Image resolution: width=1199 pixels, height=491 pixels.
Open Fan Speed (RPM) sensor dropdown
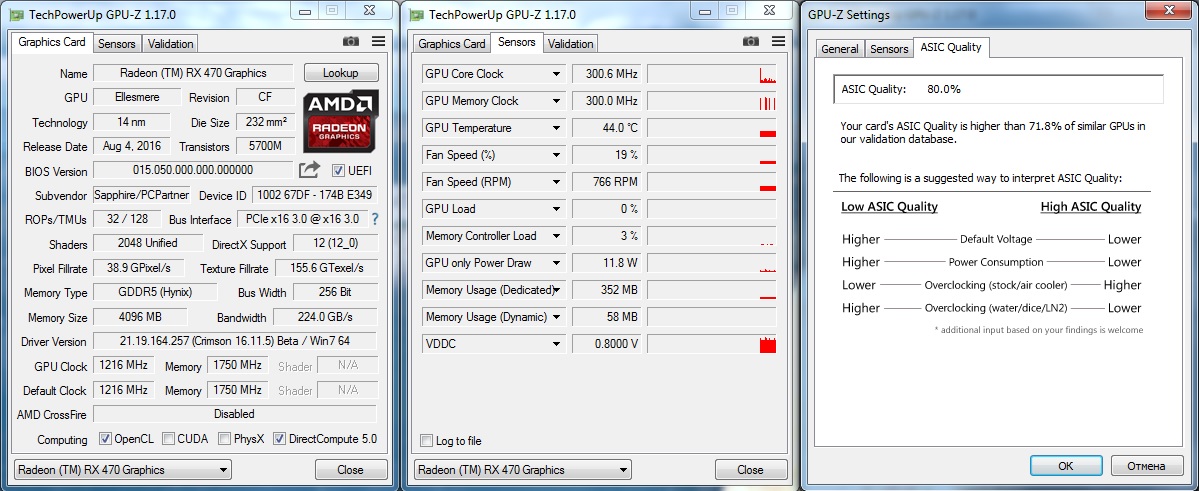(557, 182)
